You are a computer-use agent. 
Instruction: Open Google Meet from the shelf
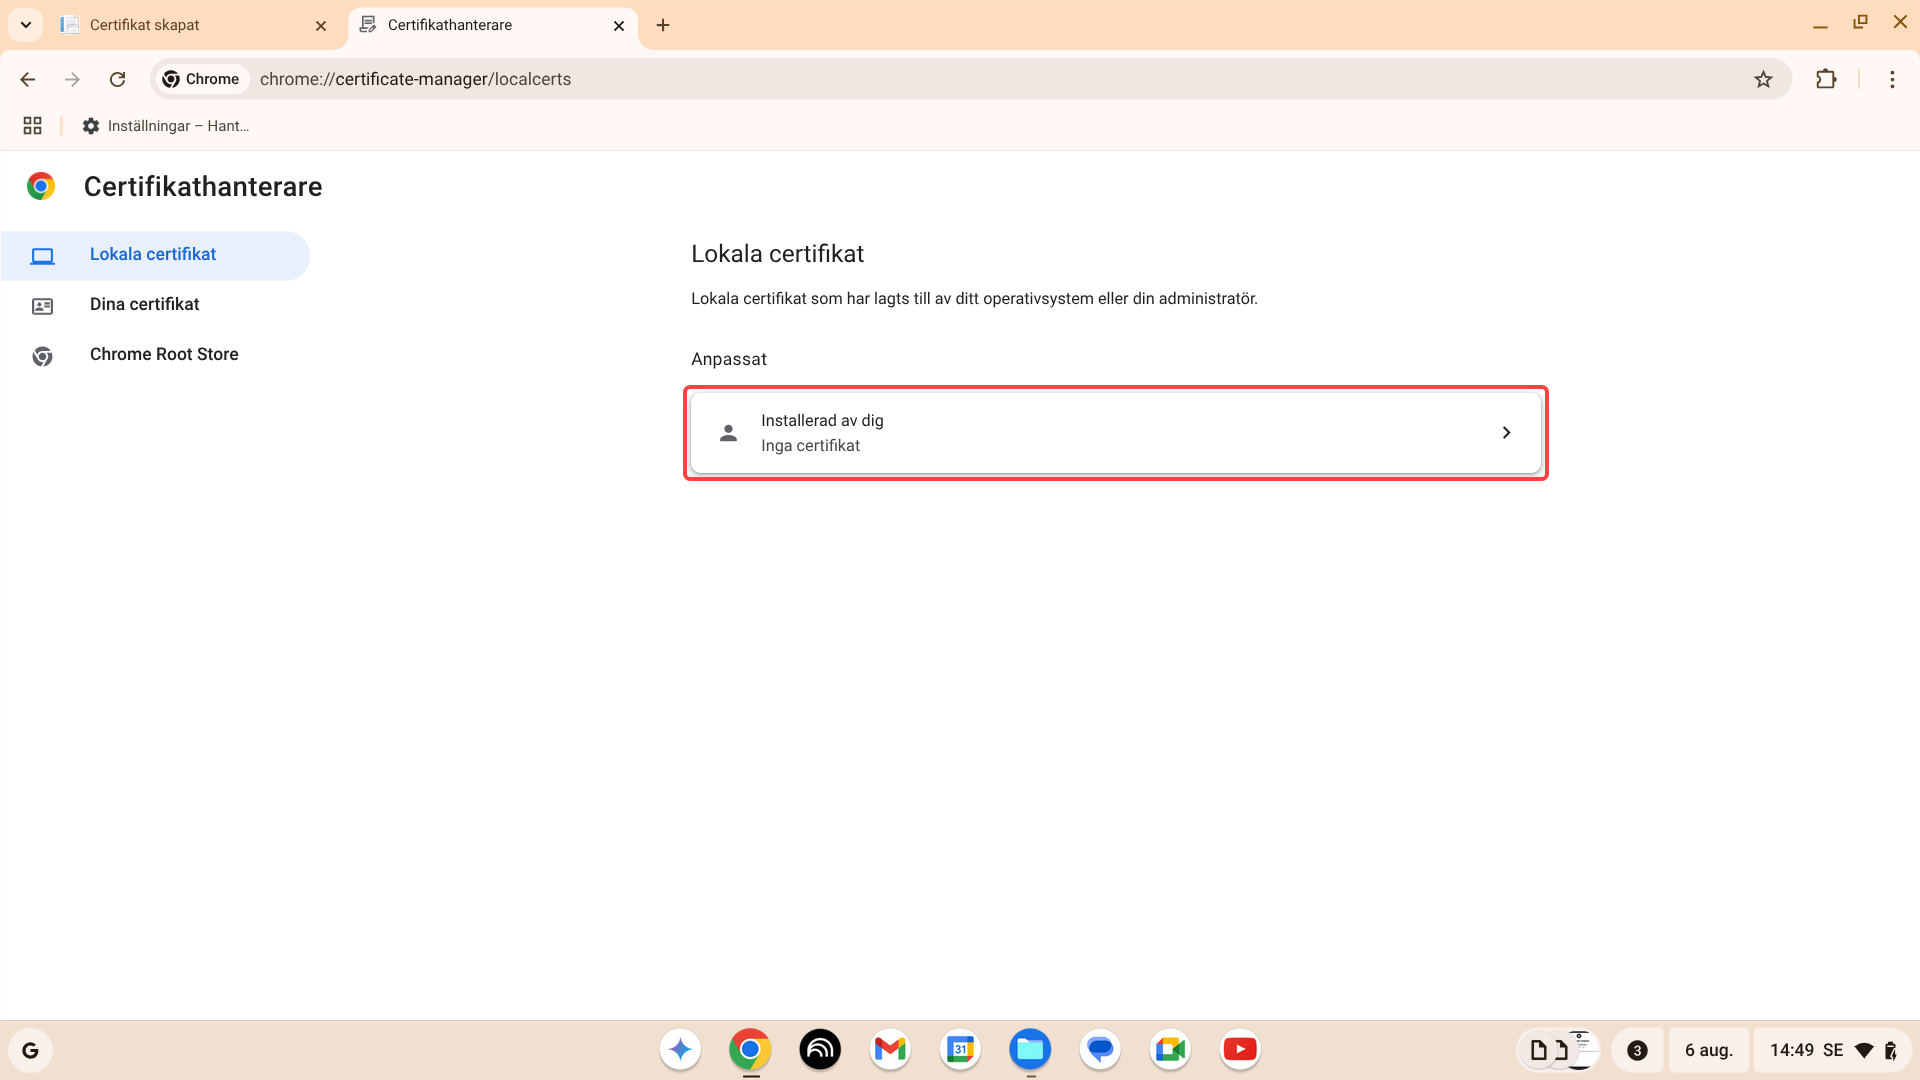1169,1049
